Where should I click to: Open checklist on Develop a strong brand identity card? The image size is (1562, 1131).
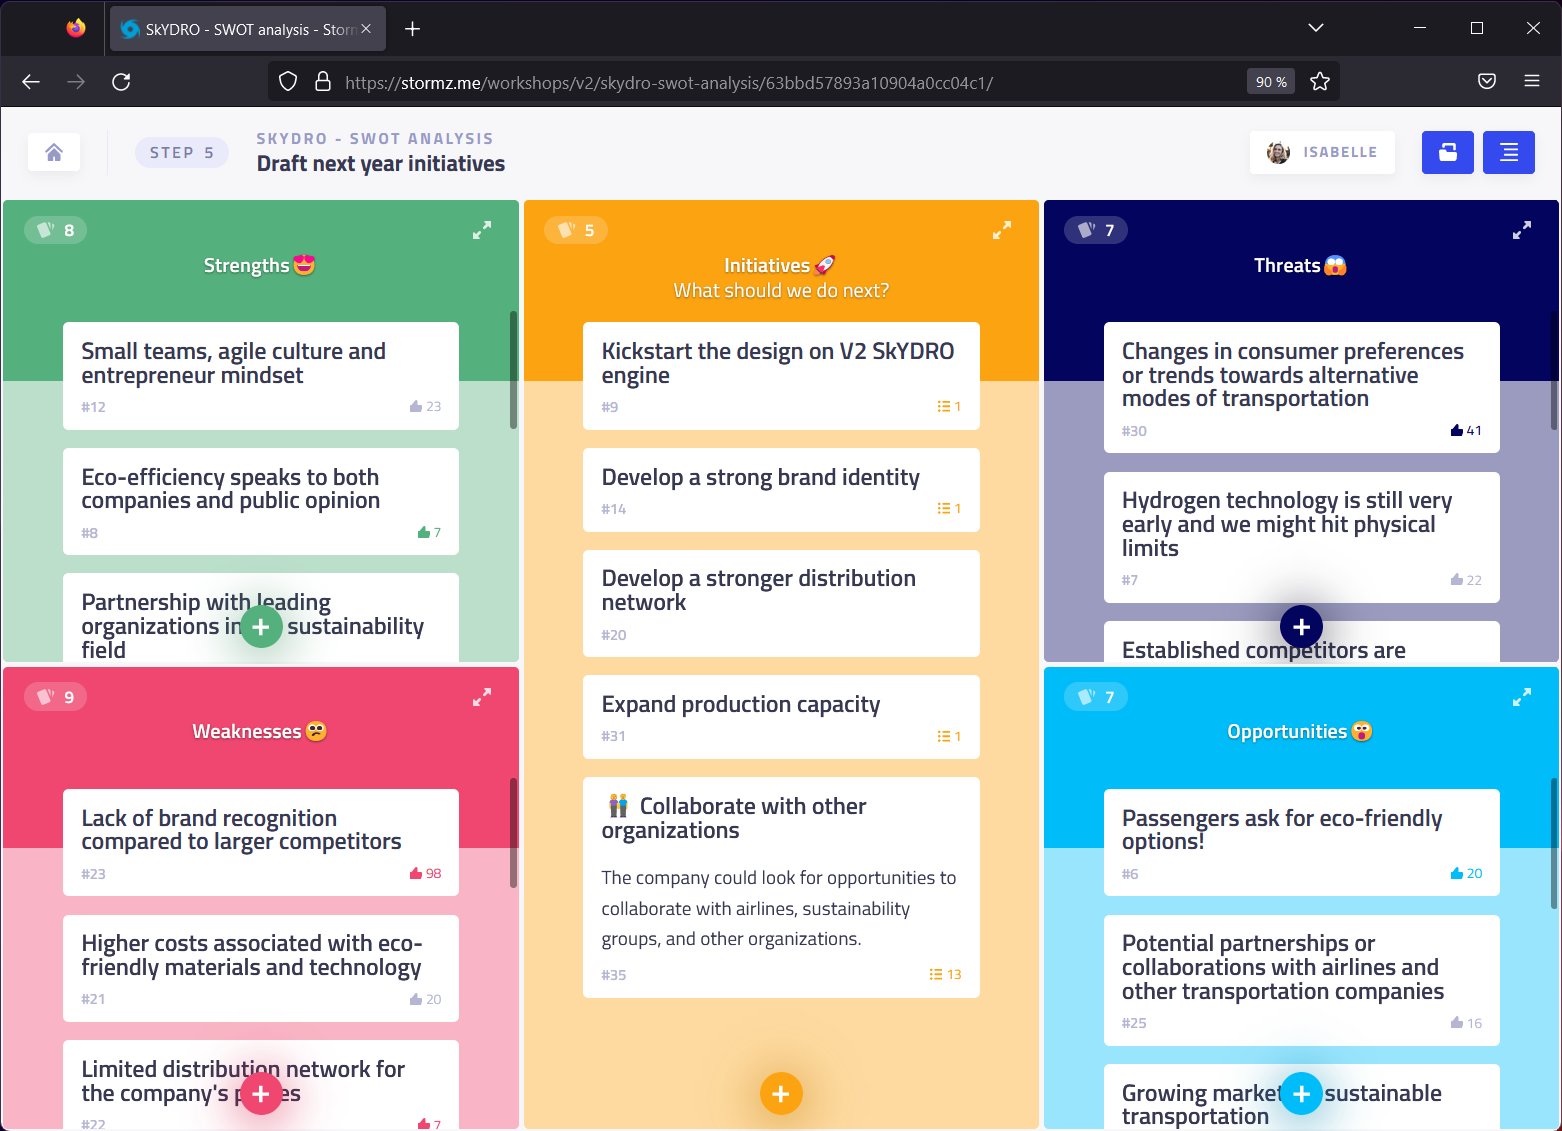point(949,508)
